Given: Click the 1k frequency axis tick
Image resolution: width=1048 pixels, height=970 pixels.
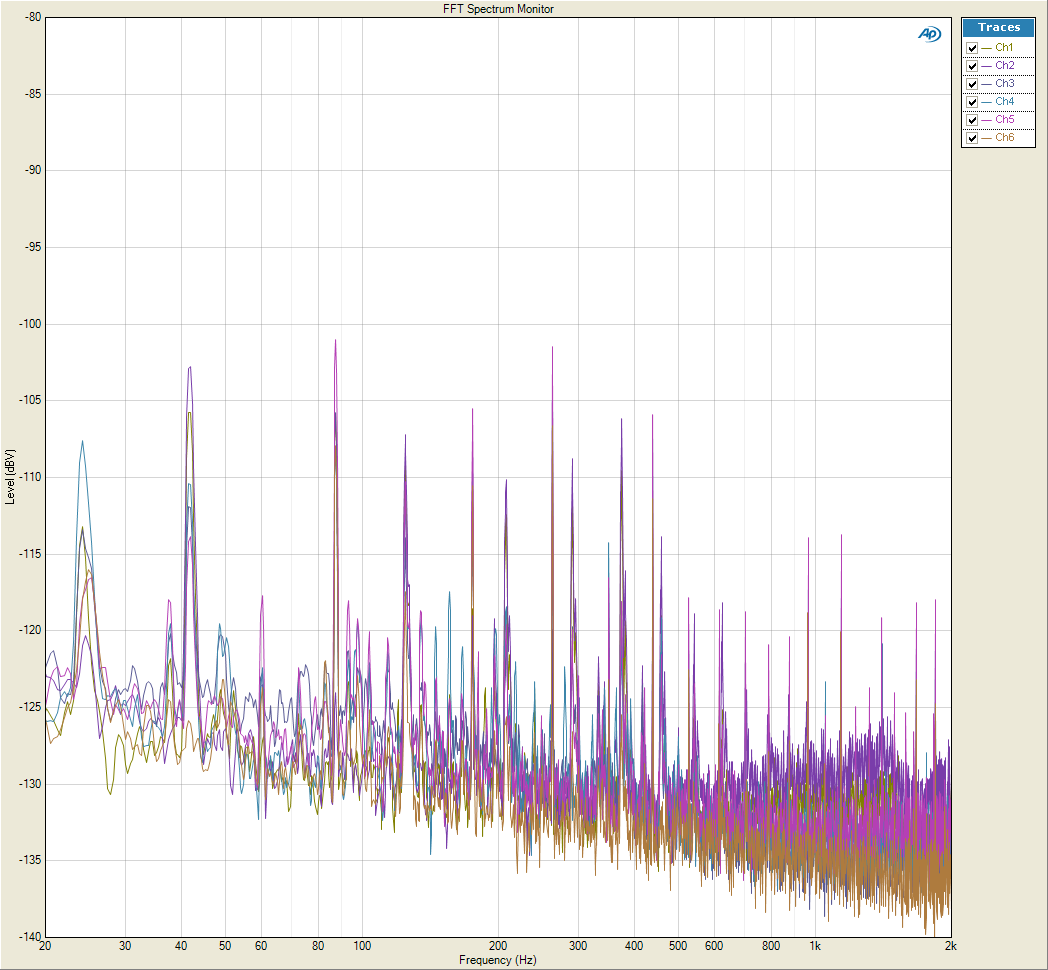Looking at the screenshot, I should (815, 946).
